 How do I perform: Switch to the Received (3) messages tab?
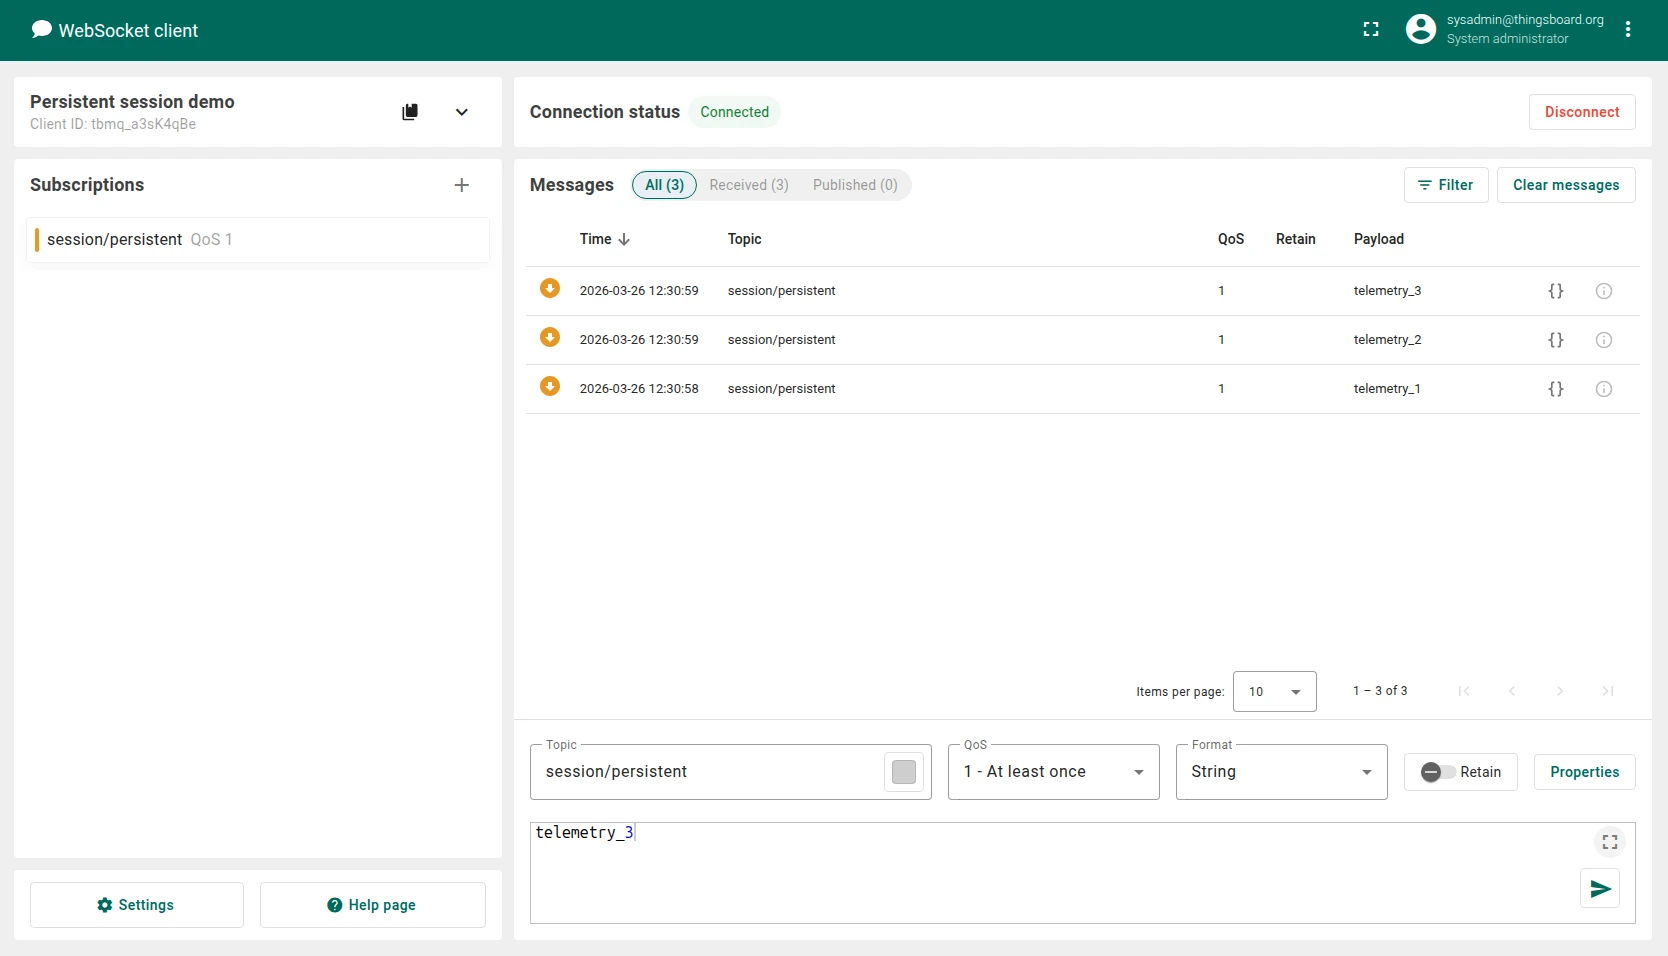[x=749, y=185]
